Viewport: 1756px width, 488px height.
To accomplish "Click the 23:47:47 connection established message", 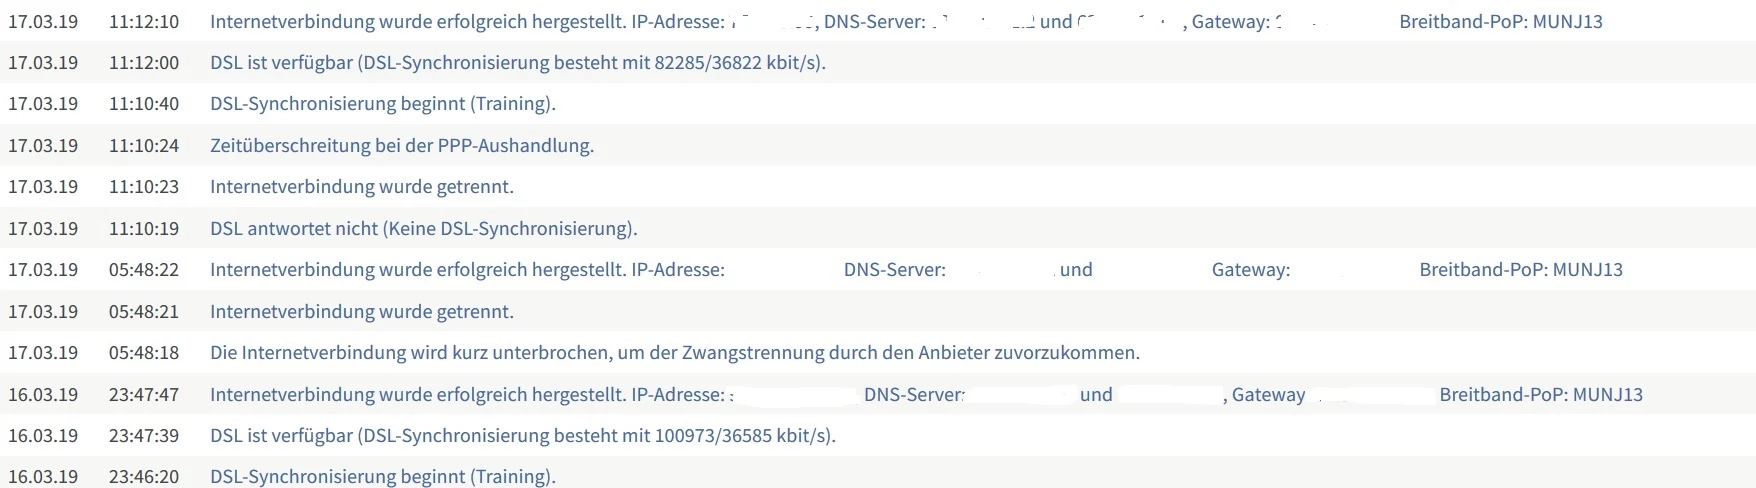I will pyautogui.click(x=466, y=395).
